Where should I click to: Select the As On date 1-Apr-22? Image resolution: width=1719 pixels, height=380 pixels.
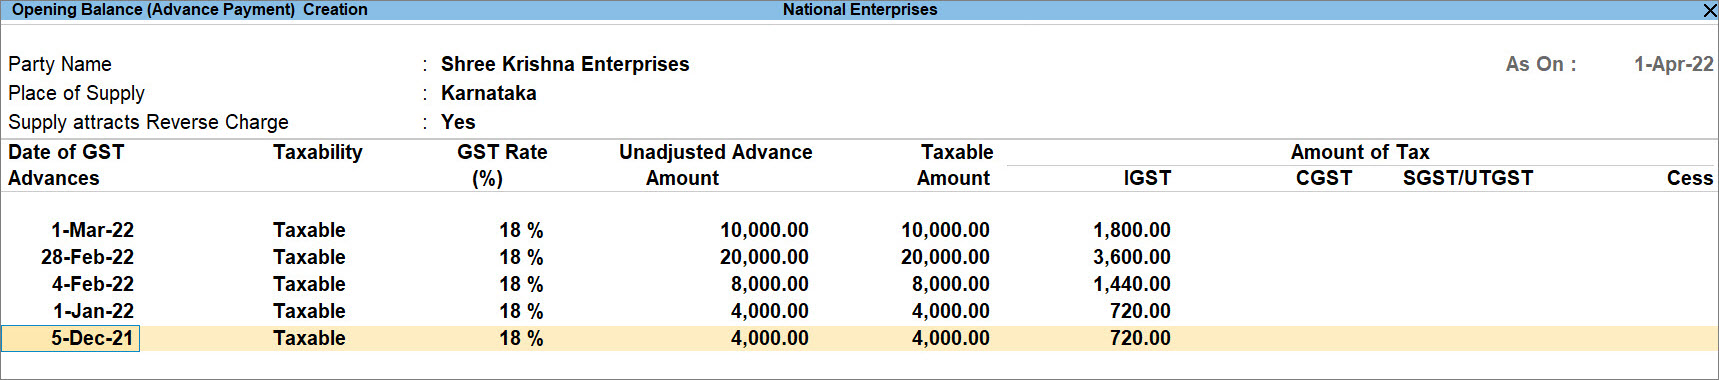click(1673, 64)
